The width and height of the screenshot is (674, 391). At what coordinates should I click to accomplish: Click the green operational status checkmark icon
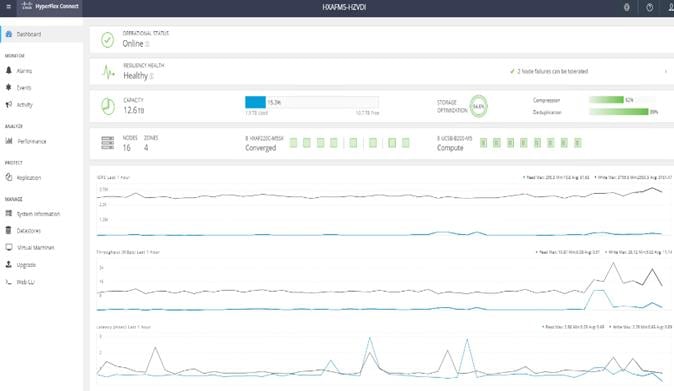[107, 40]
